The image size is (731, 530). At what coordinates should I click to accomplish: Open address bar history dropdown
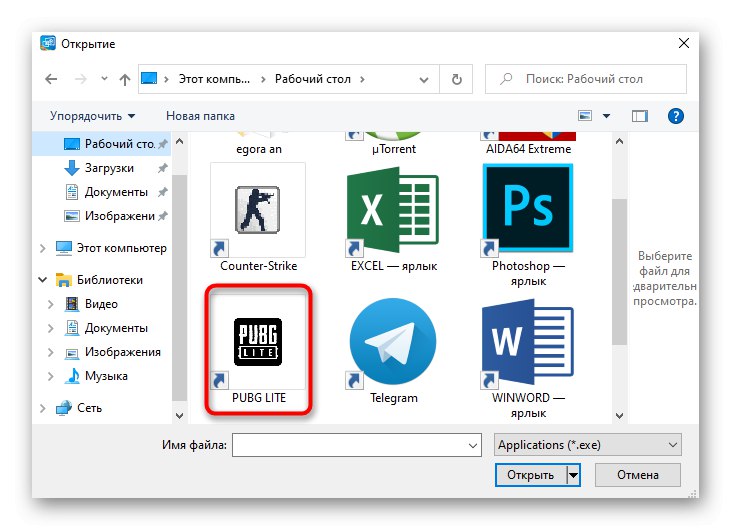pyautogui.click(x=424, y=80)
